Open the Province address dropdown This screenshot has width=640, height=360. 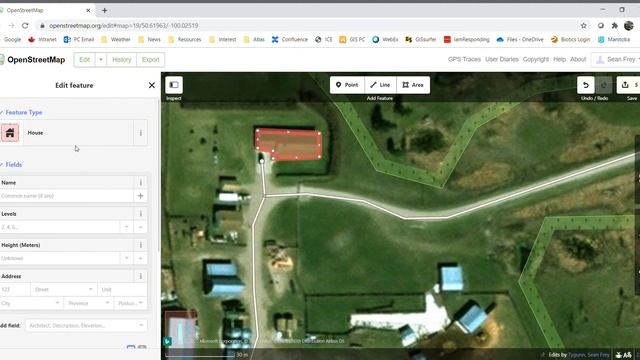click(107, 303)
